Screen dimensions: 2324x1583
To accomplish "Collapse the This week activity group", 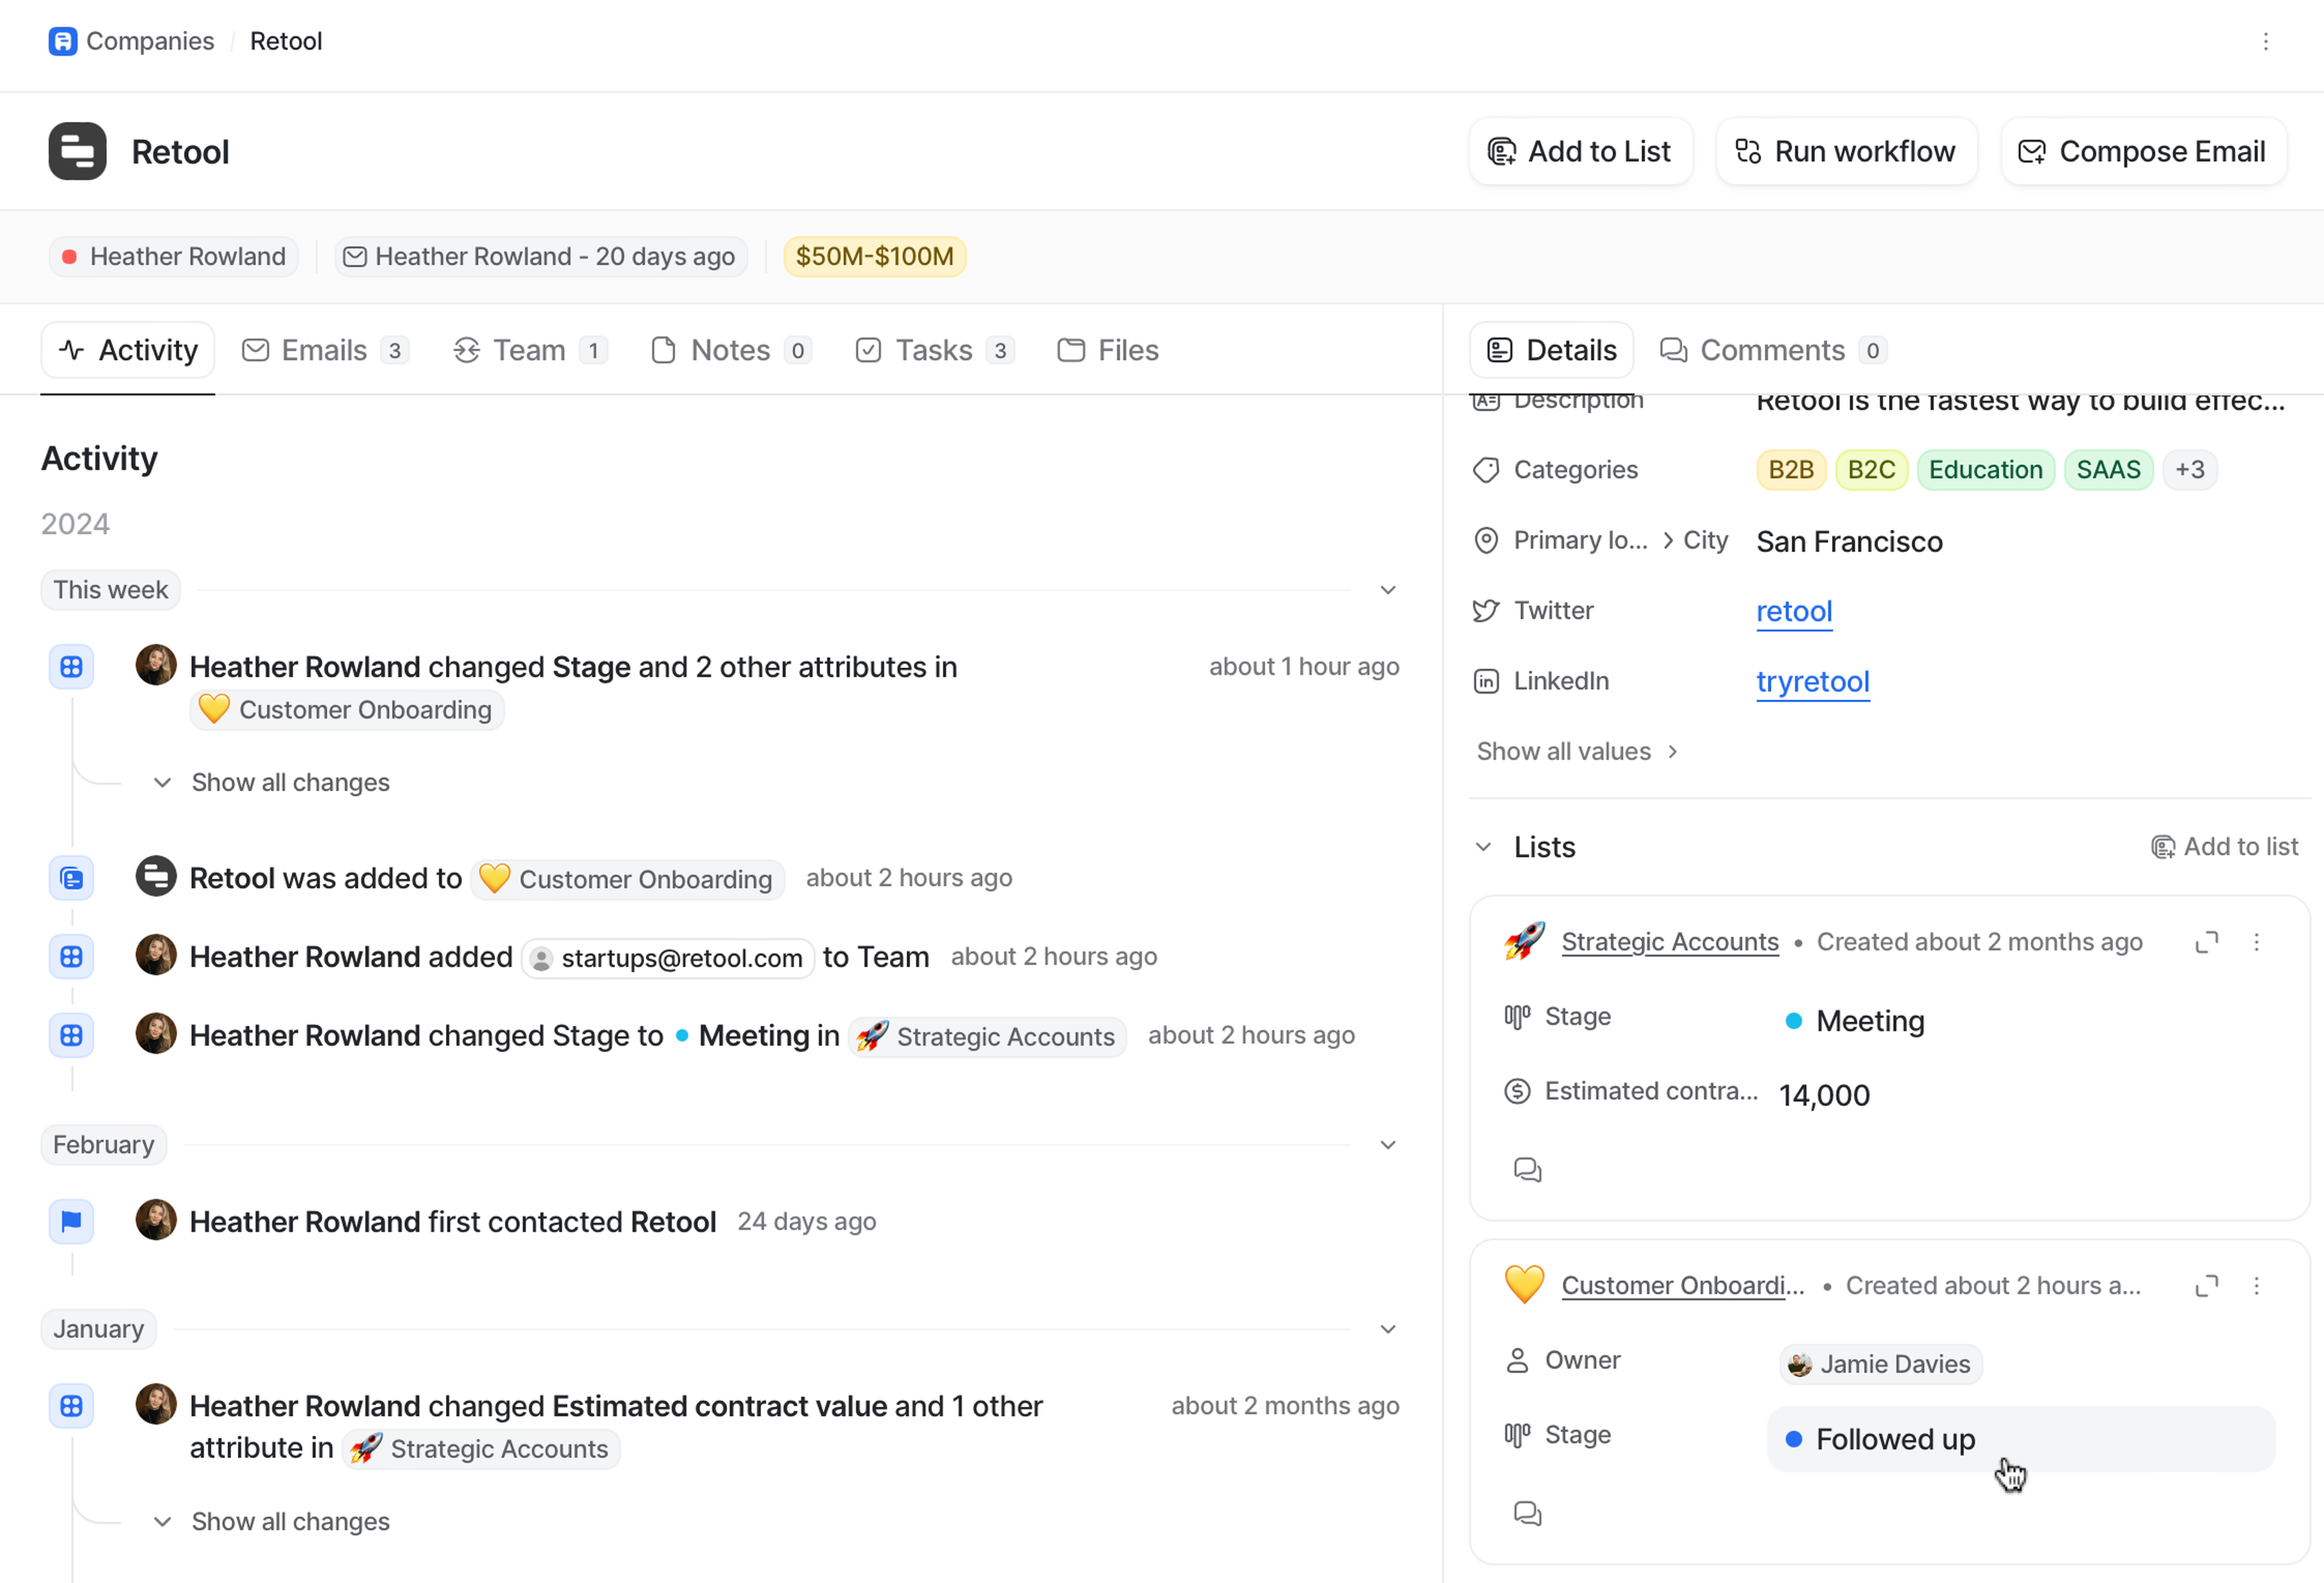I will click(x=1387, y=590).
